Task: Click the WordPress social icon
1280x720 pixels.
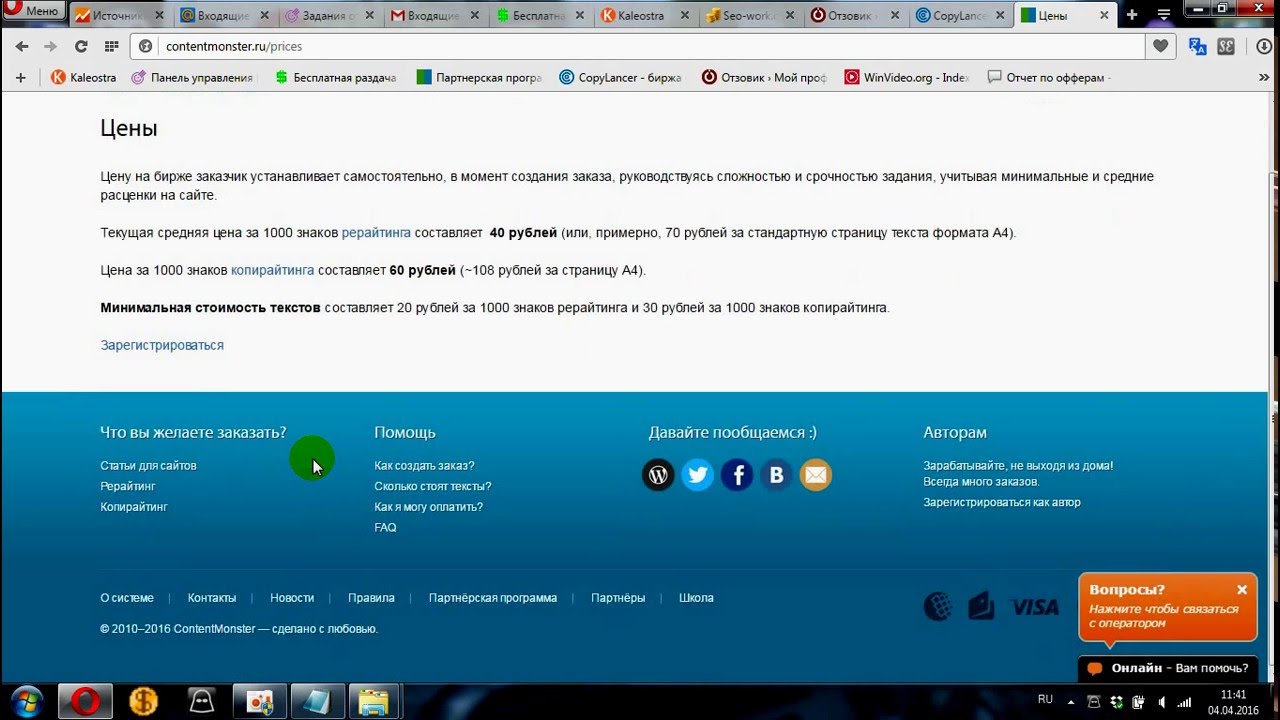Action: (x=658, y=475)
